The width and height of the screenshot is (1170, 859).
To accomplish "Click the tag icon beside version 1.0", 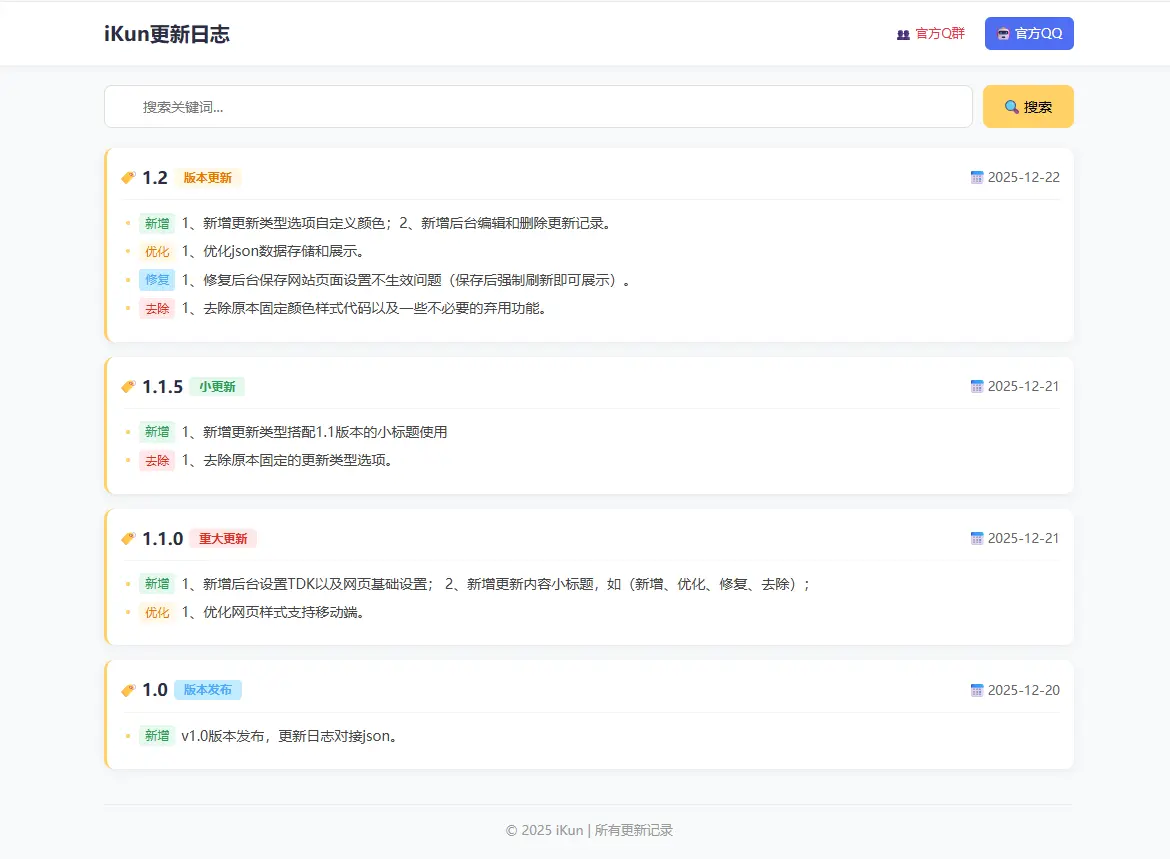I will [x=128, y=689].
